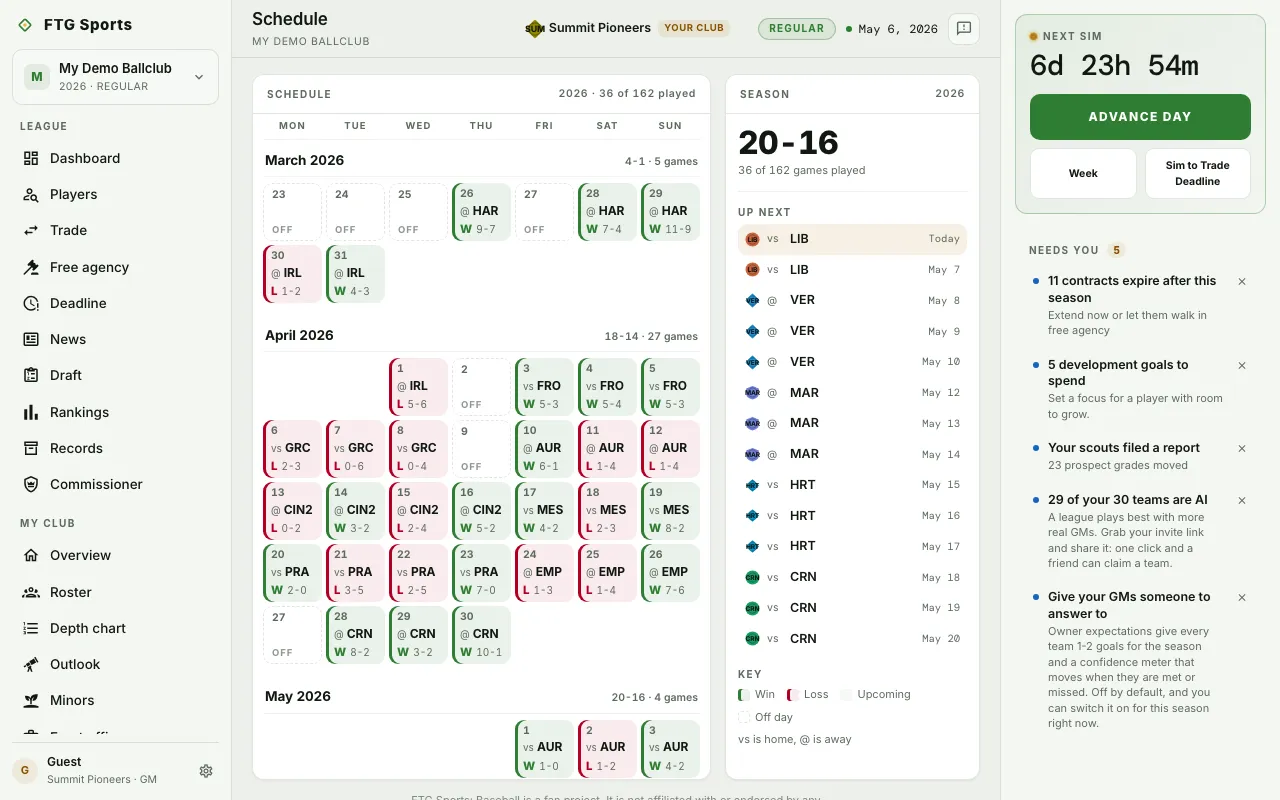Select today's LIB game in Up Next
The height and width of the screenshot is (800, 1280).
[852, 239]
